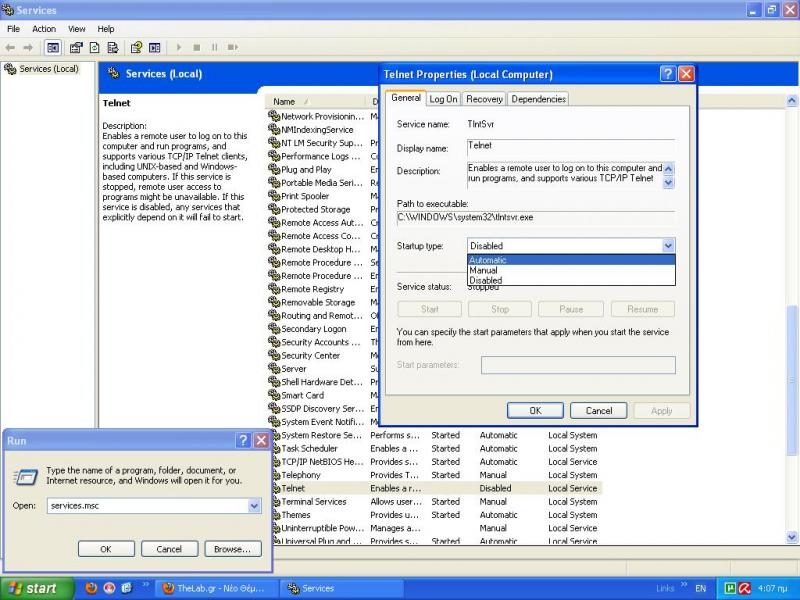Click the gear icon of Print Spooler service

pos(274,196)
